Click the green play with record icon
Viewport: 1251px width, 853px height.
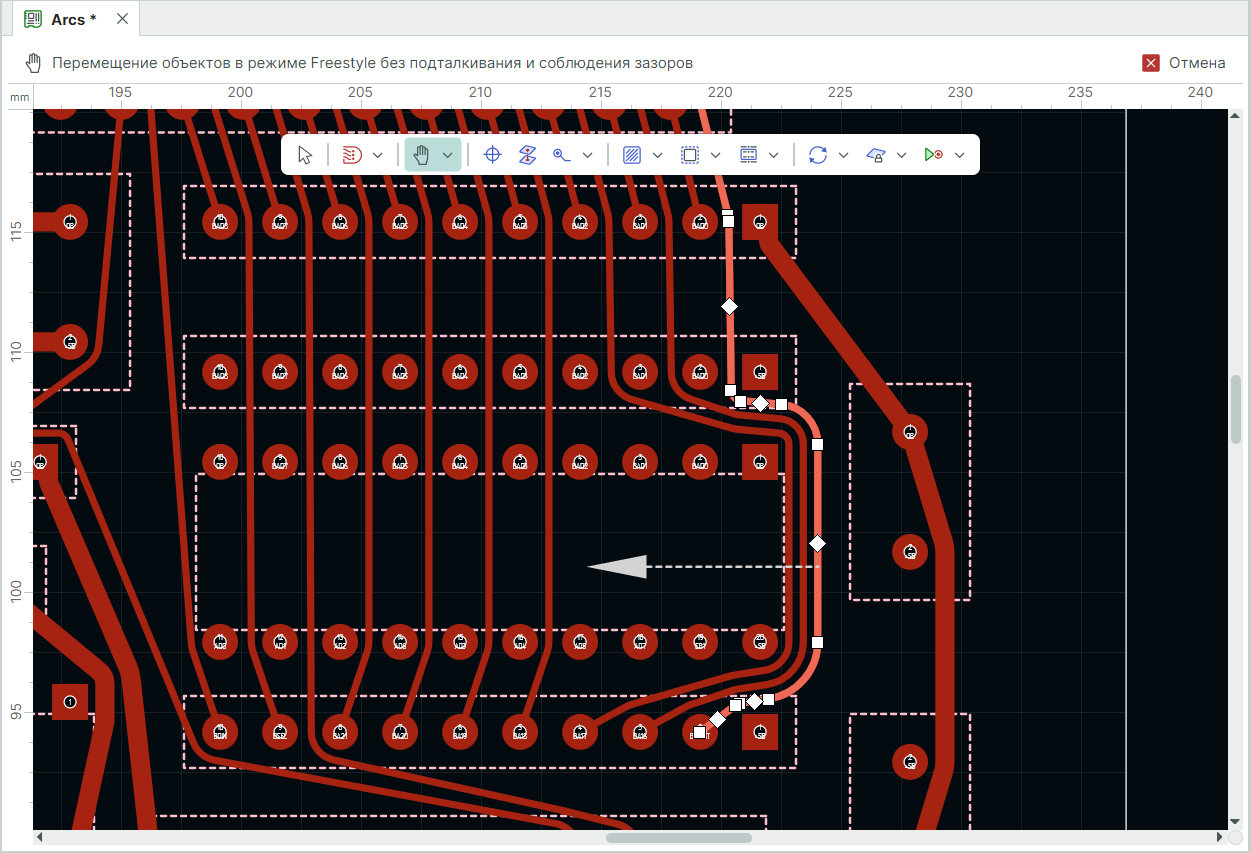pyautogui.click(x=934, y=155)
